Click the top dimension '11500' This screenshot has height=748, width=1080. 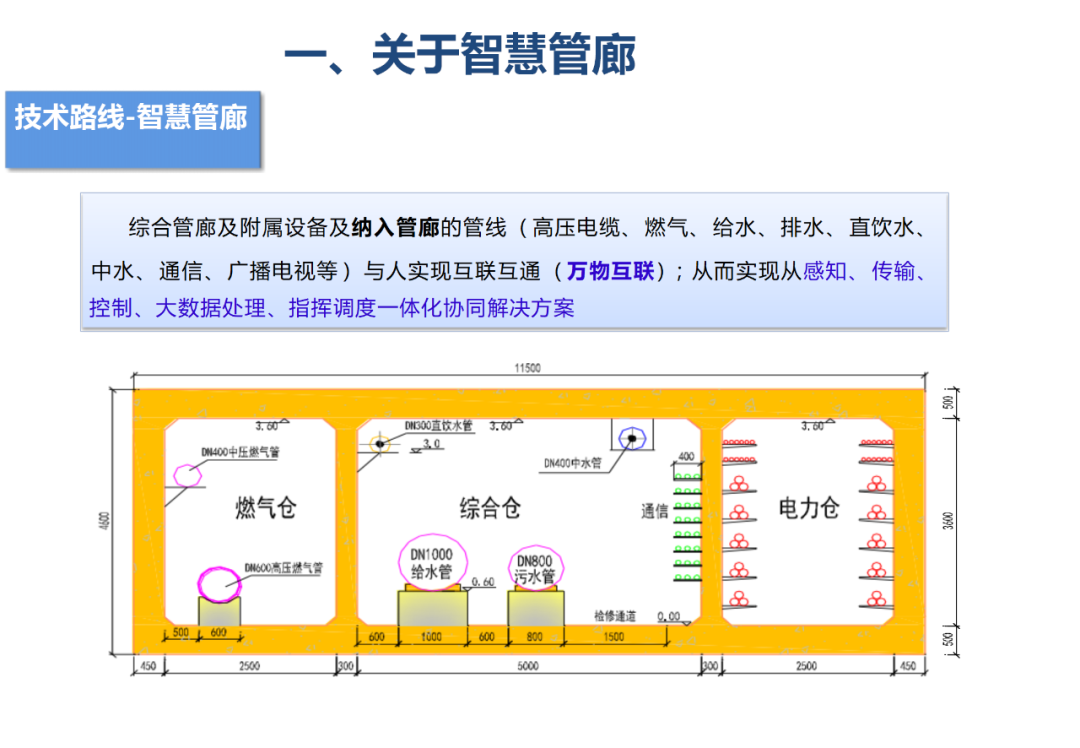(x=528, y=368)
